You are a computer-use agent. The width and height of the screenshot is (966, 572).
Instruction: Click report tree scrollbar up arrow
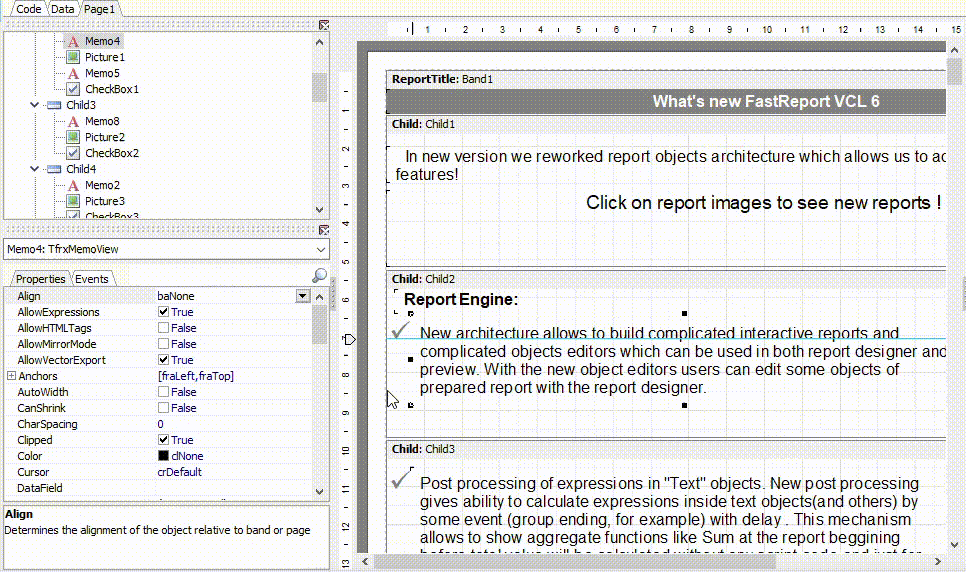319,43
